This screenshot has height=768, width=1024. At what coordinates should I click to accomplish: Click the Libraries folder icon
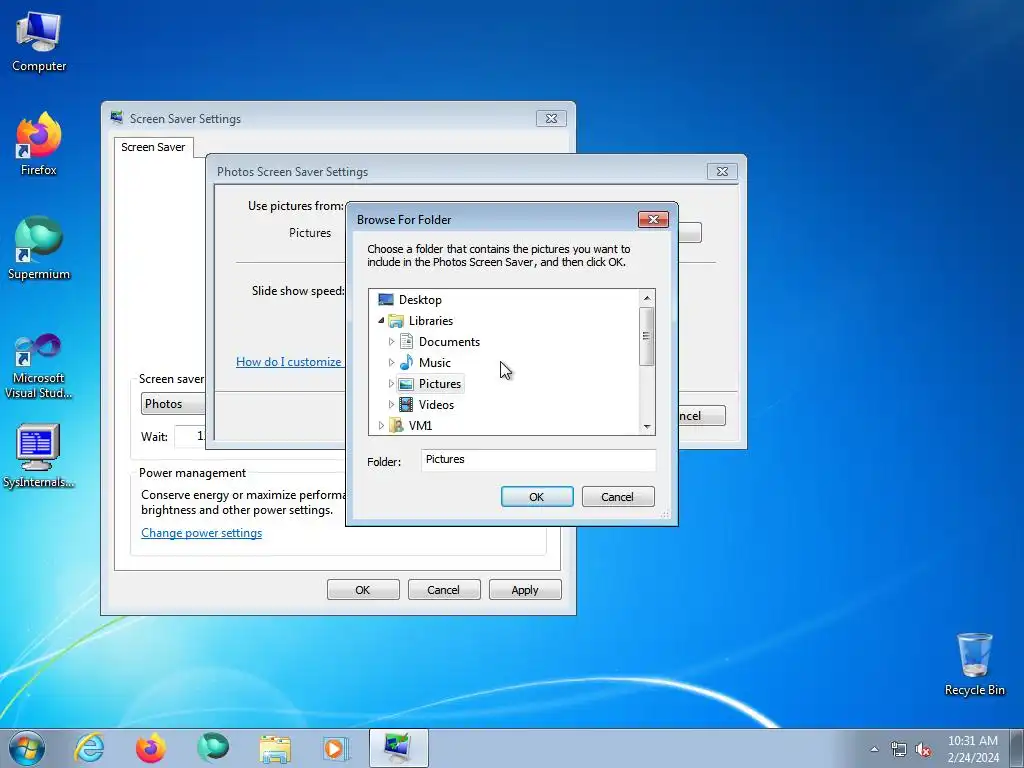(x=396, y=321)
